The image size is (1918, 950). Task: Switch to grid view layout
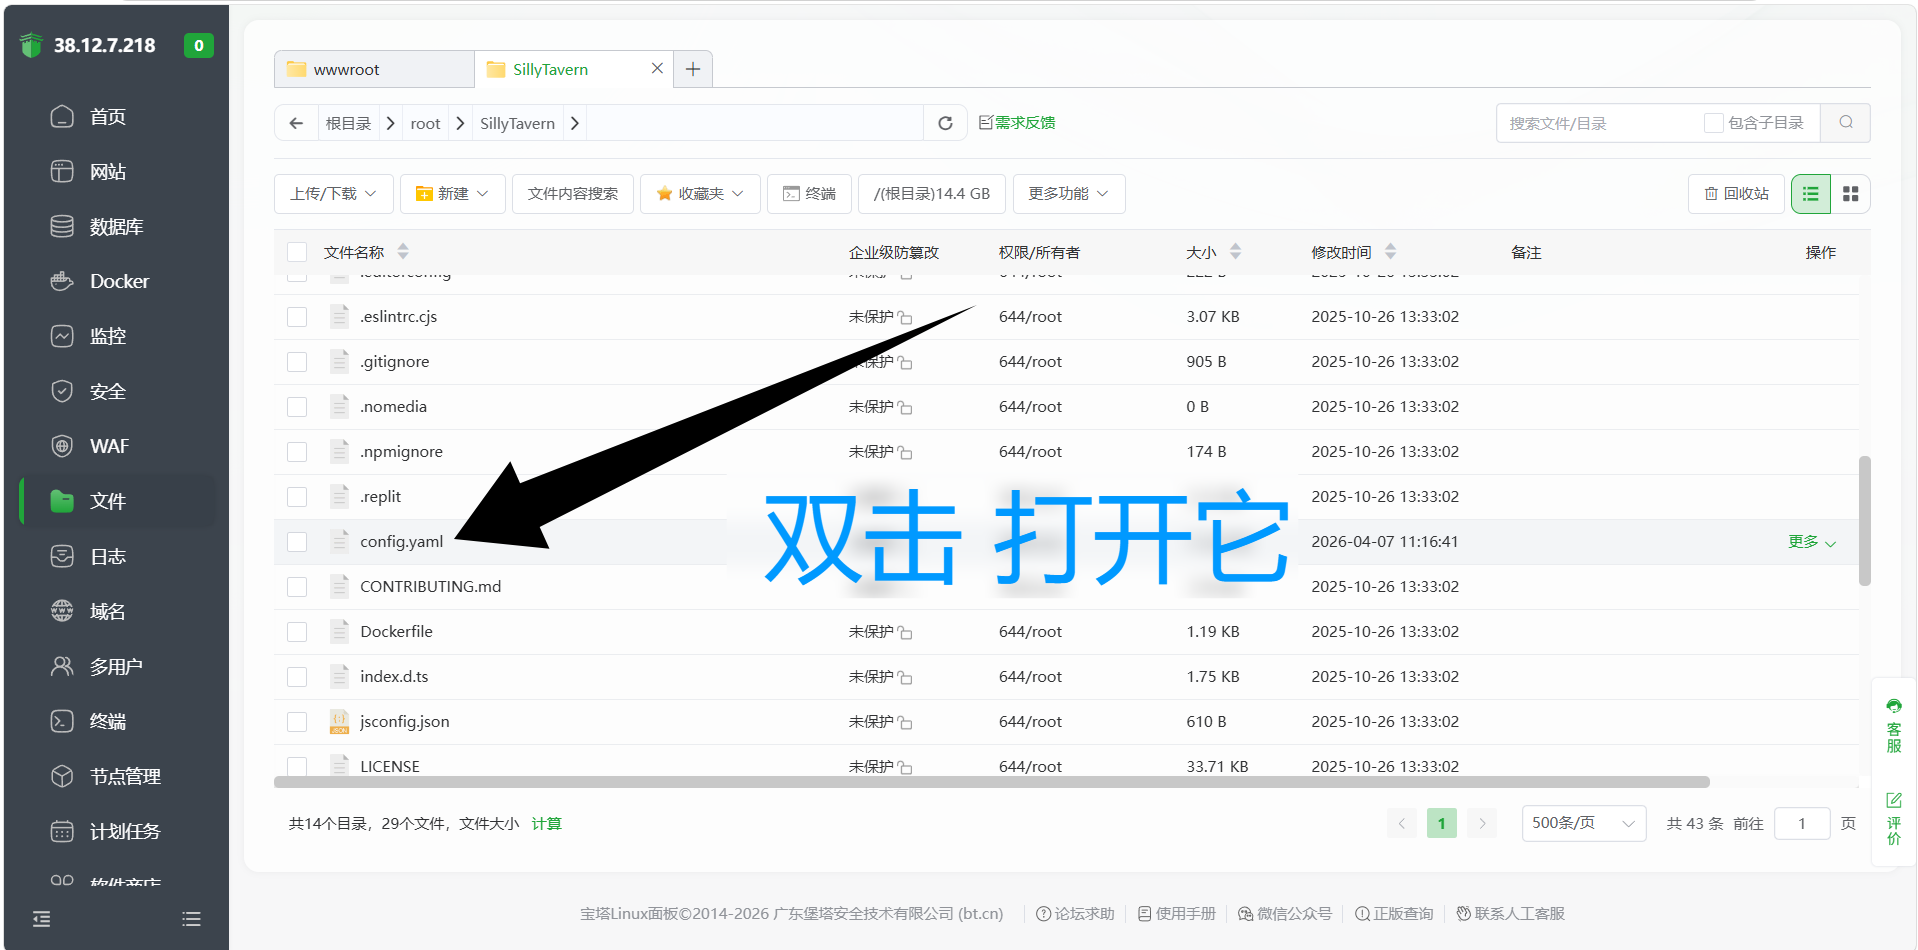tap(1850, 194)
